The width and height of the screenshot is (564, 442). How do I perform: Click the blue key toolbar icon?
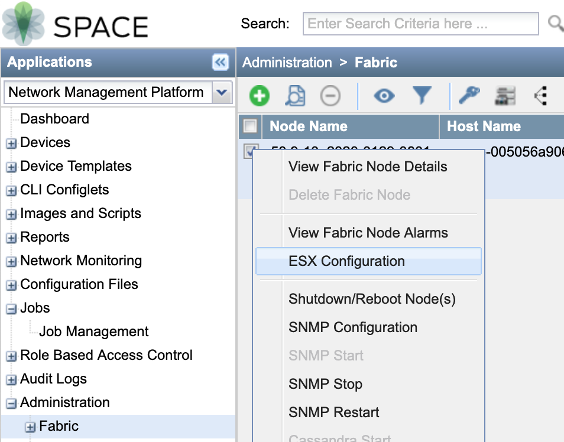tap(469, 96)
